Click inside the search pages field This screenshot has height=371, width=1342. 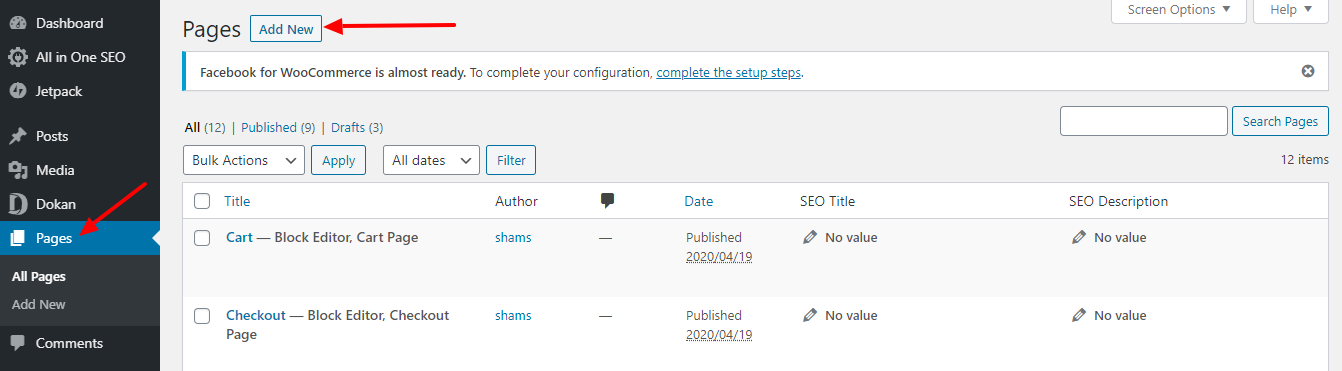[x=1143, y=121]
